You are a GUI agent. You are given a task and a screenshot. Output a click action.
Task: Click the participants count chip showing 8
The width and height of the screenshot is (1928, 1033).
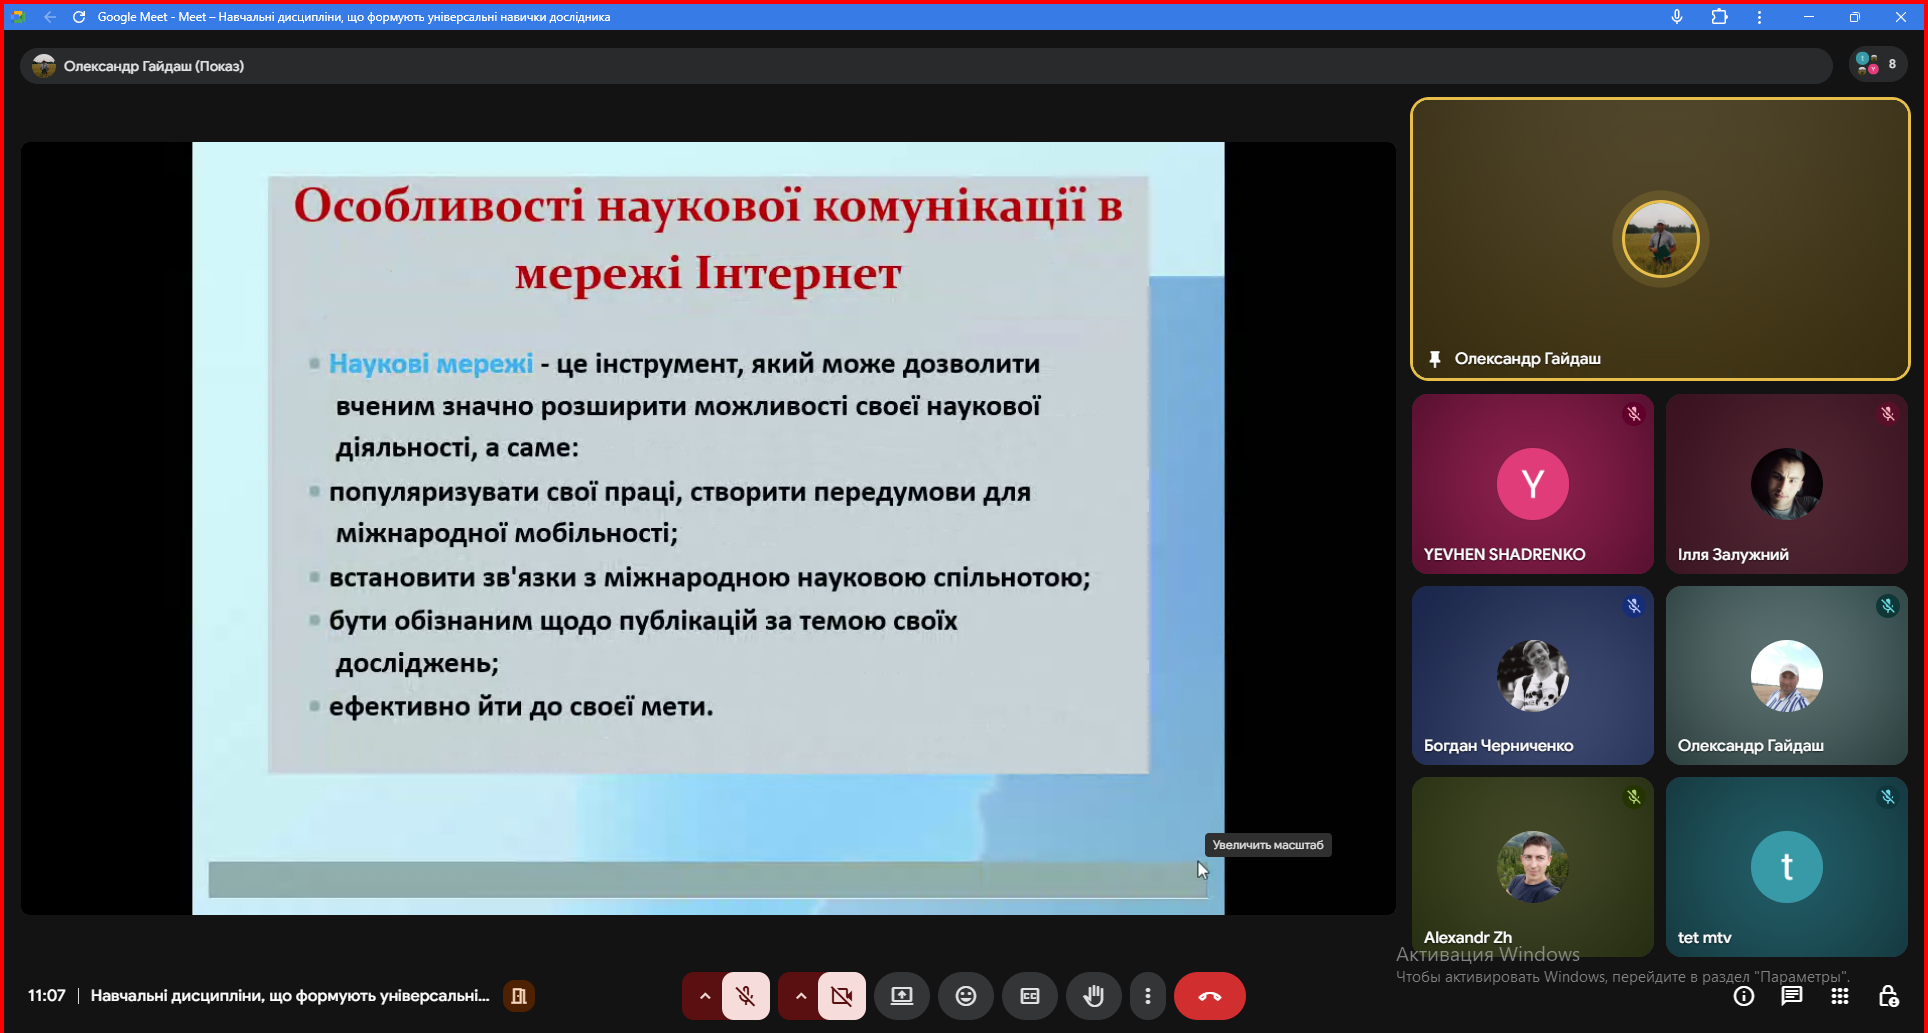pyautogui.click(x=1878, y=65)
